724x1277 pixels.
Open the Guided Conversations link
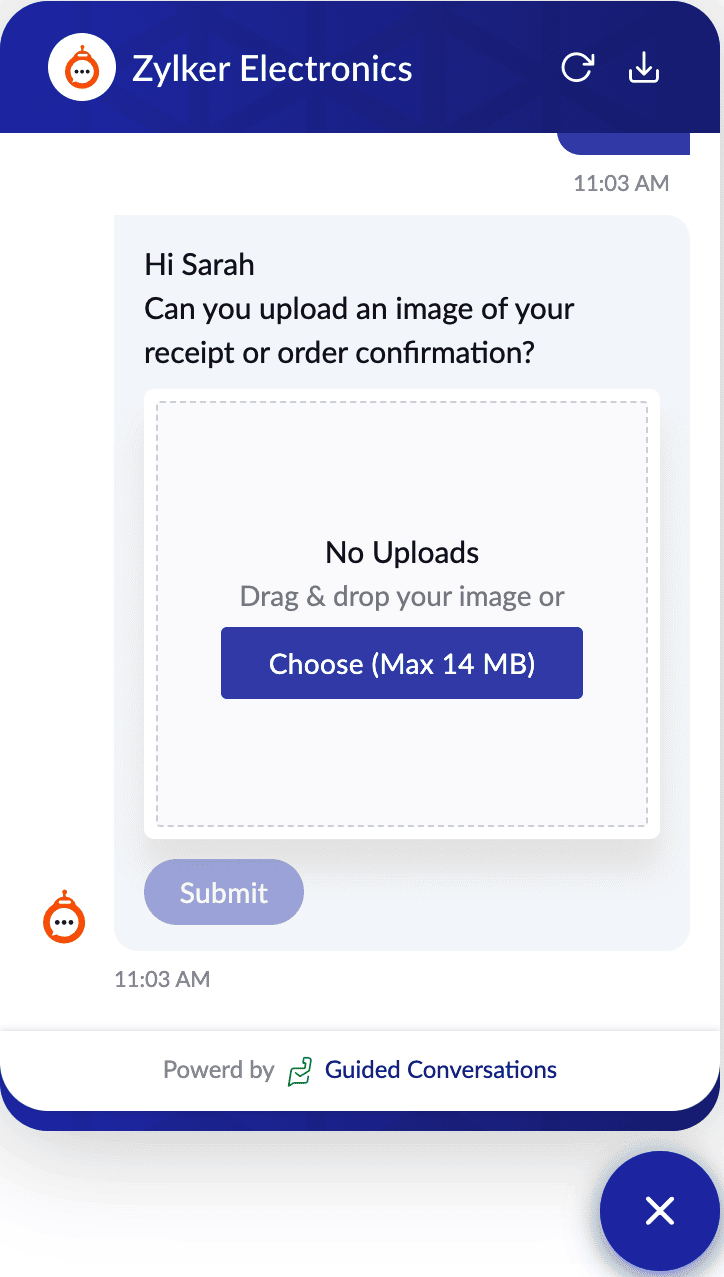coord(441,1070)
